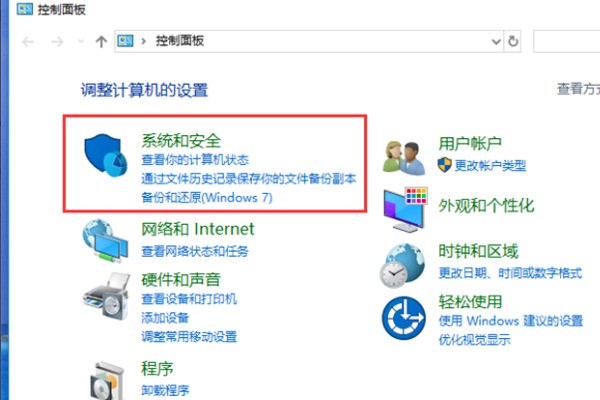Click the Network and Internet globe icon

(105, 241)
